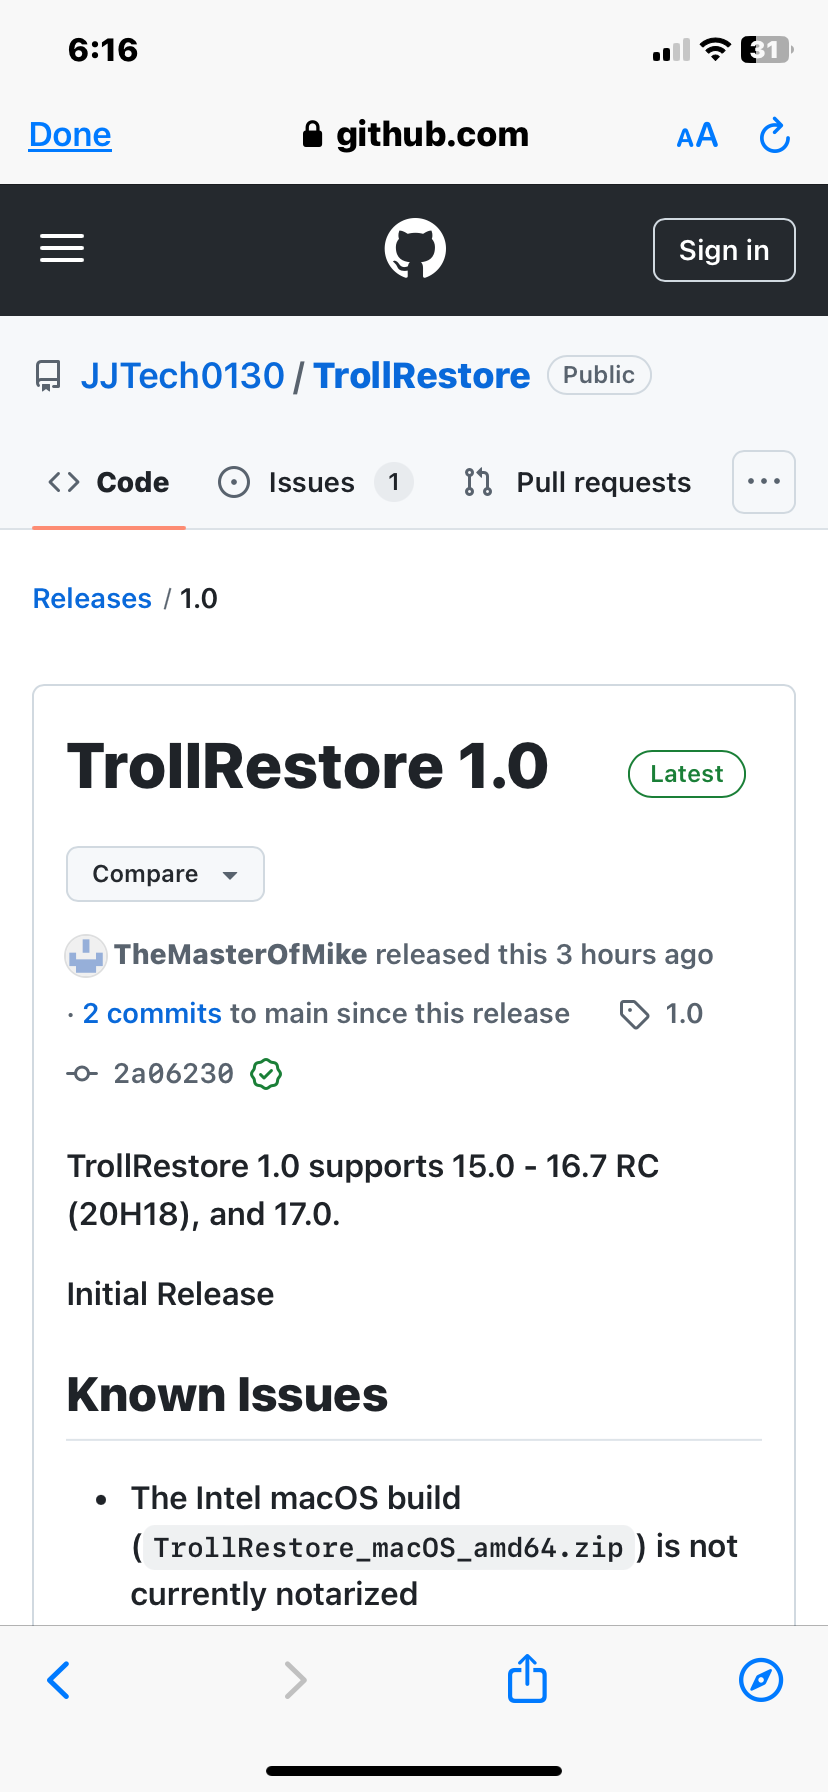Open the JJTech0130 owner profile link
Image resolution: width=828 pixels, height=1792 pixels.
(x=183, y=376)
